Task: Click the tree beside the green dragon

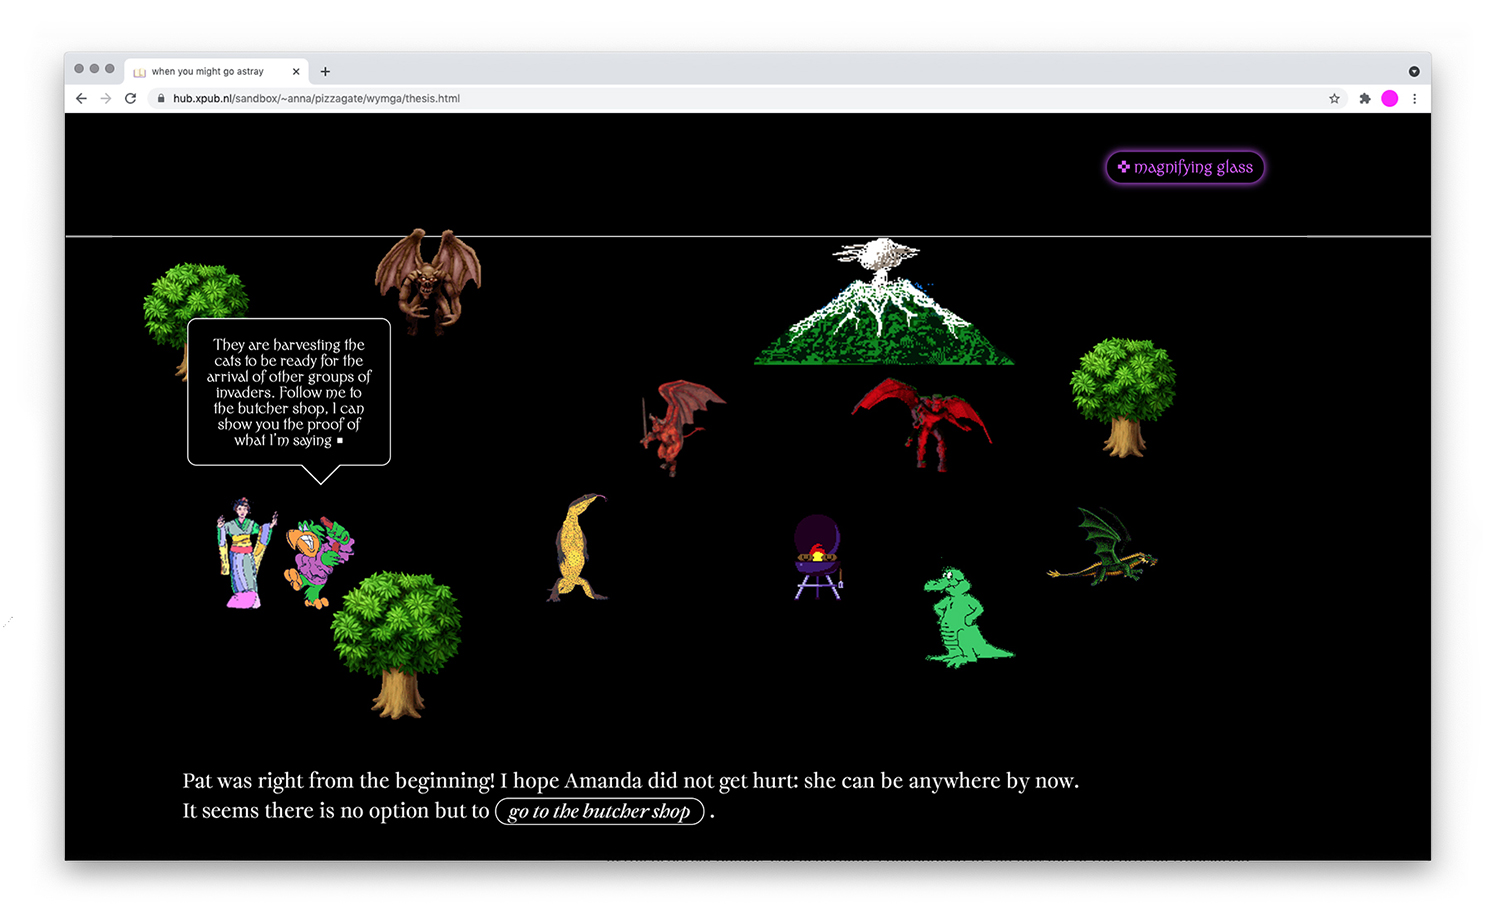Action: 1123,397
